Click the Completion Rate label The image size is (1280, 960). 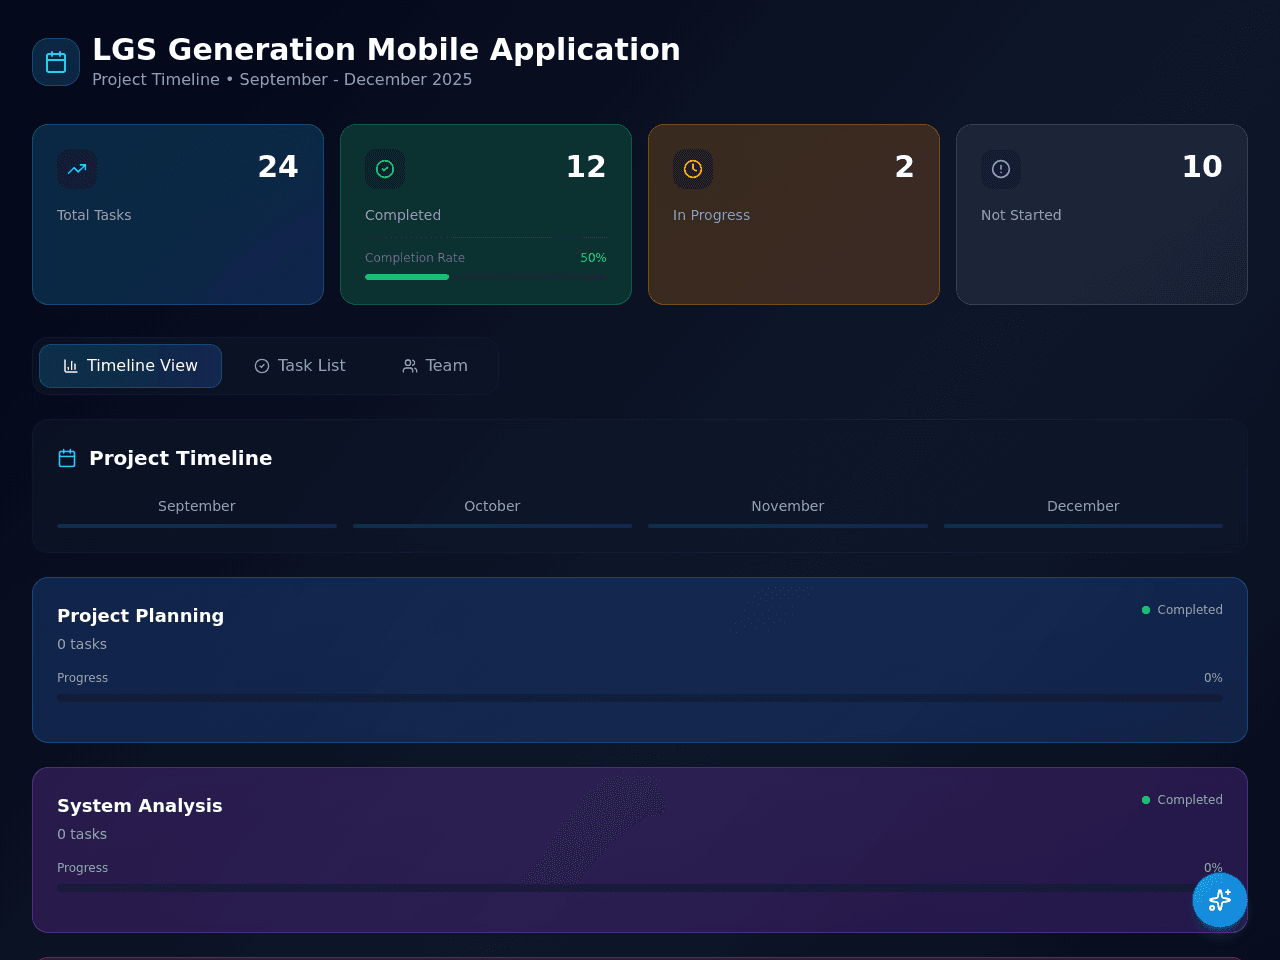[415, 258]
